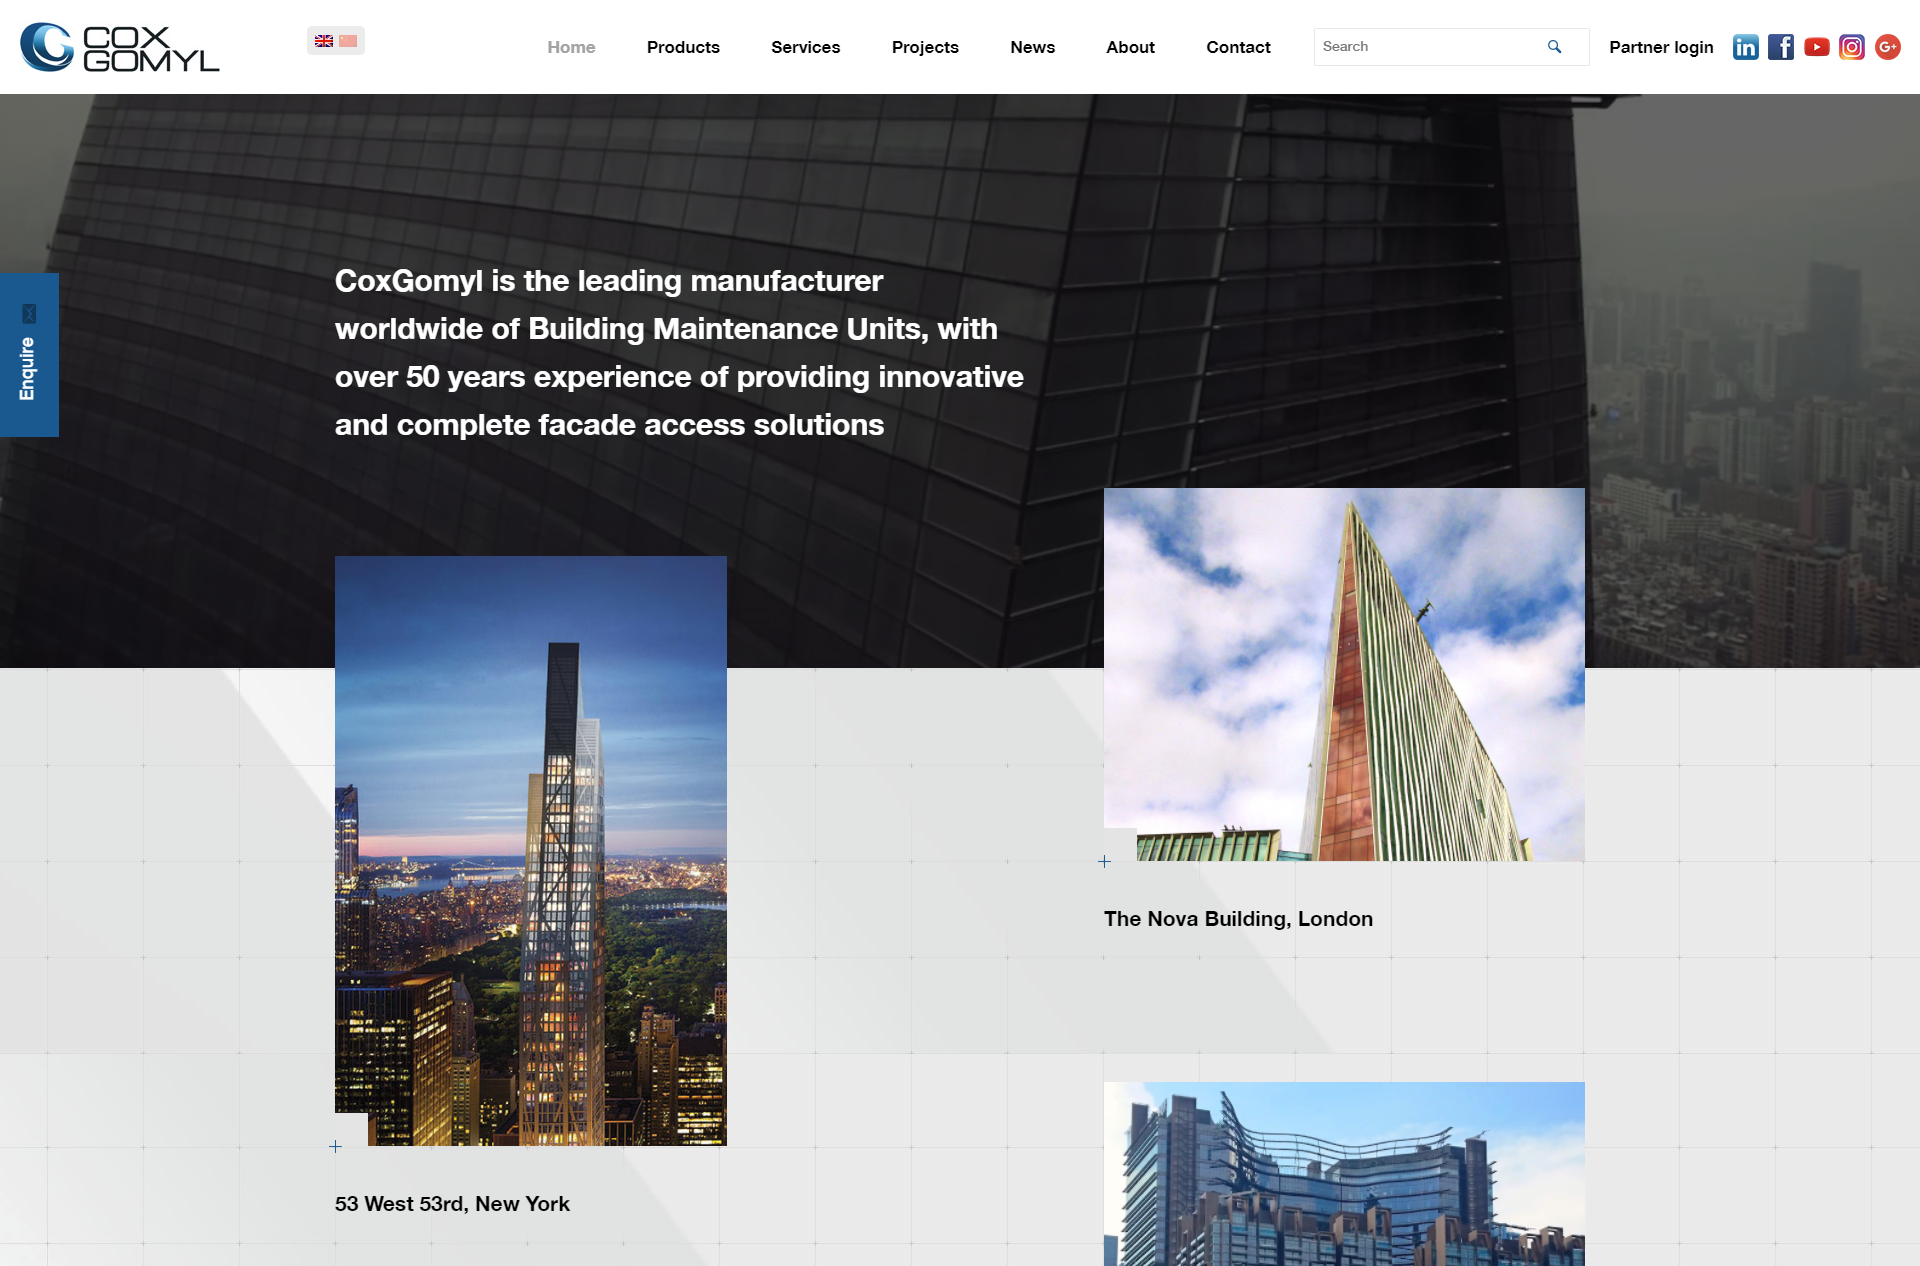
Task: Open the Facebook social icon
Action: tap(1781, 47)
